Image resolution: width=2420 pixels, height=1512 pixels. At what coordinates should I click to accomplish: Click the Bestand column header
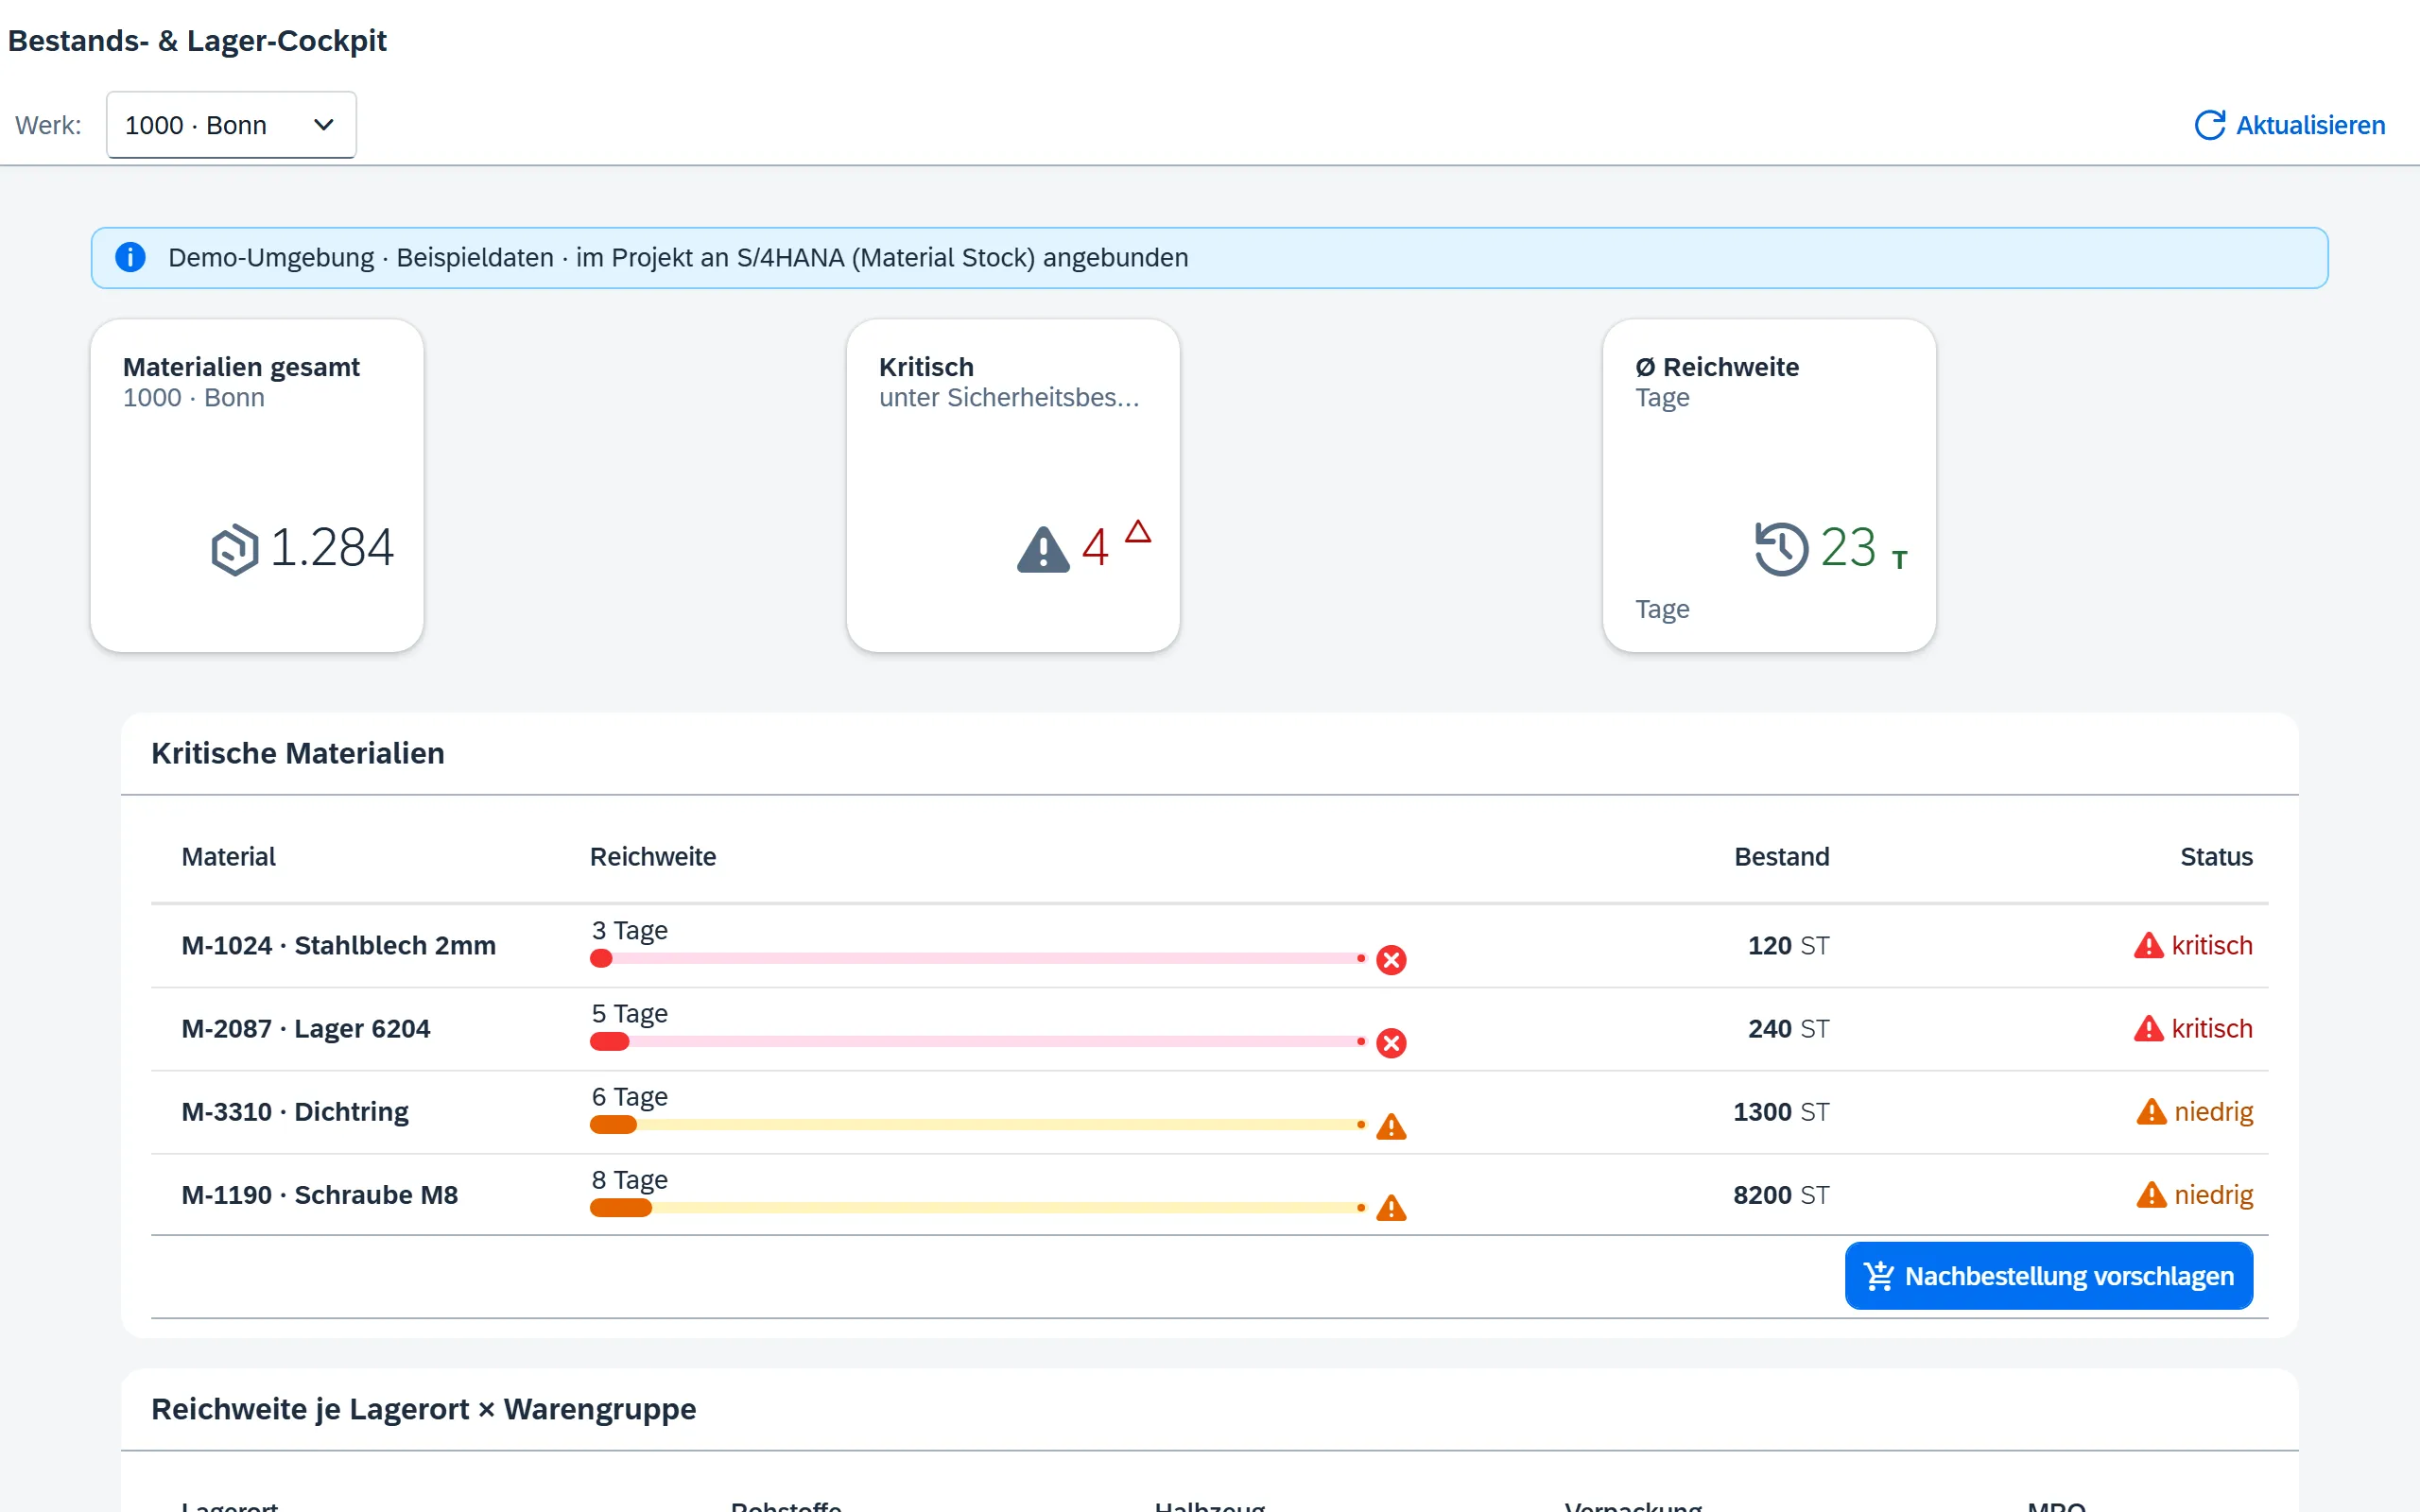[x=1781, y=857]
